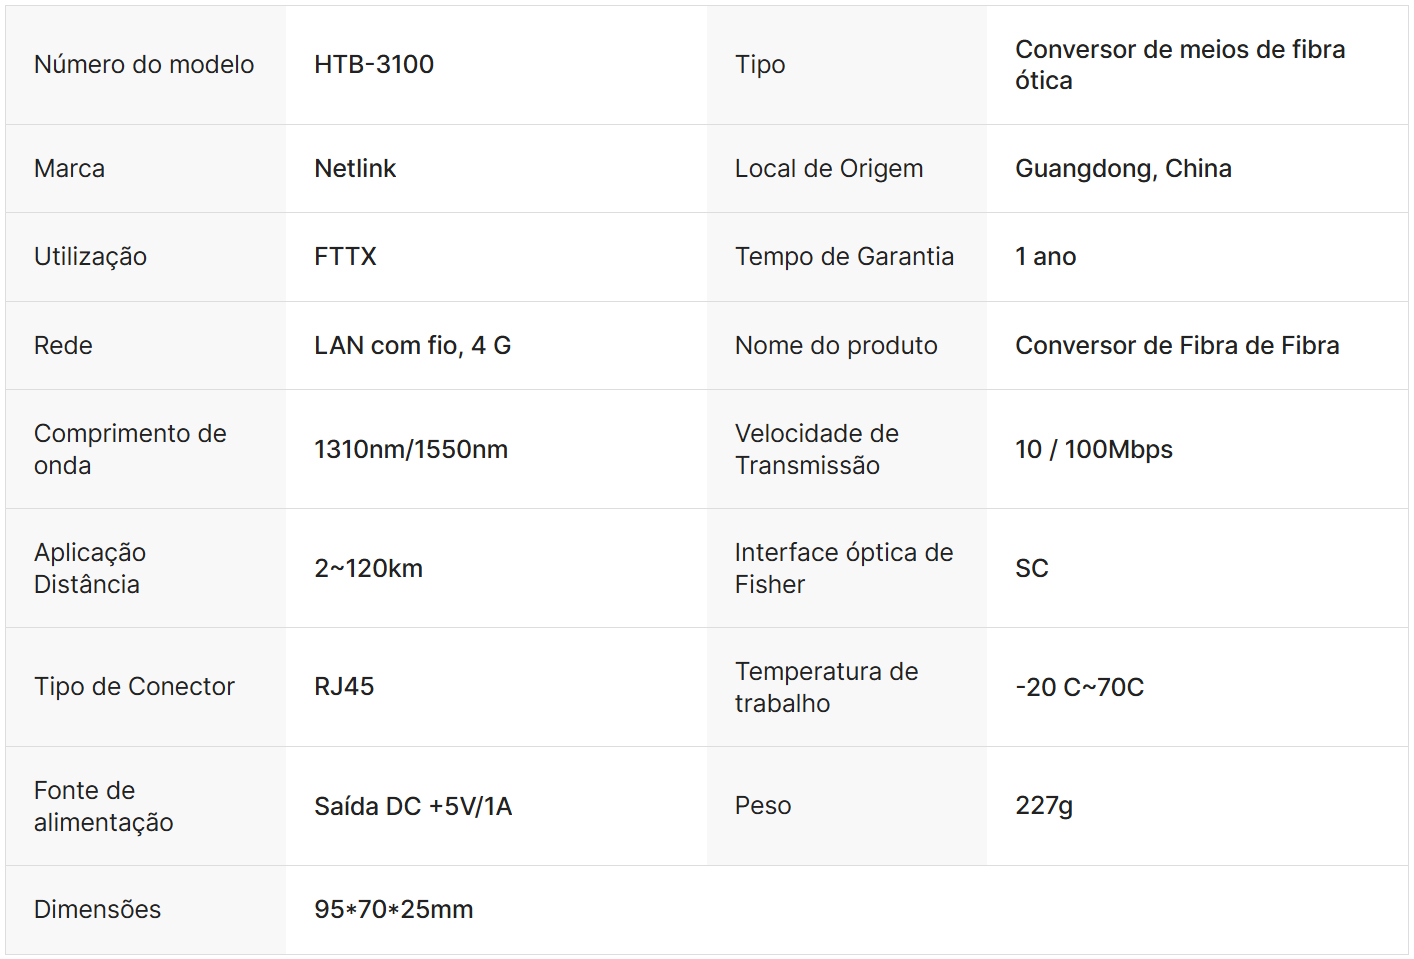Select the 1310nm/1550nm wavelength value
This screenshot has width=1414, height=959.
[411, 450]
